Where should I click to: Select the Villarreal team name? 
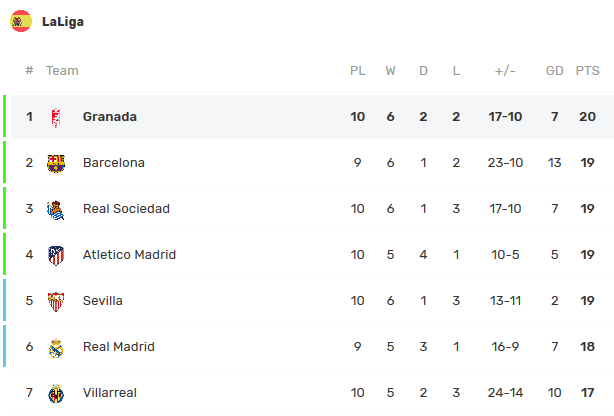tap(110, 393)
